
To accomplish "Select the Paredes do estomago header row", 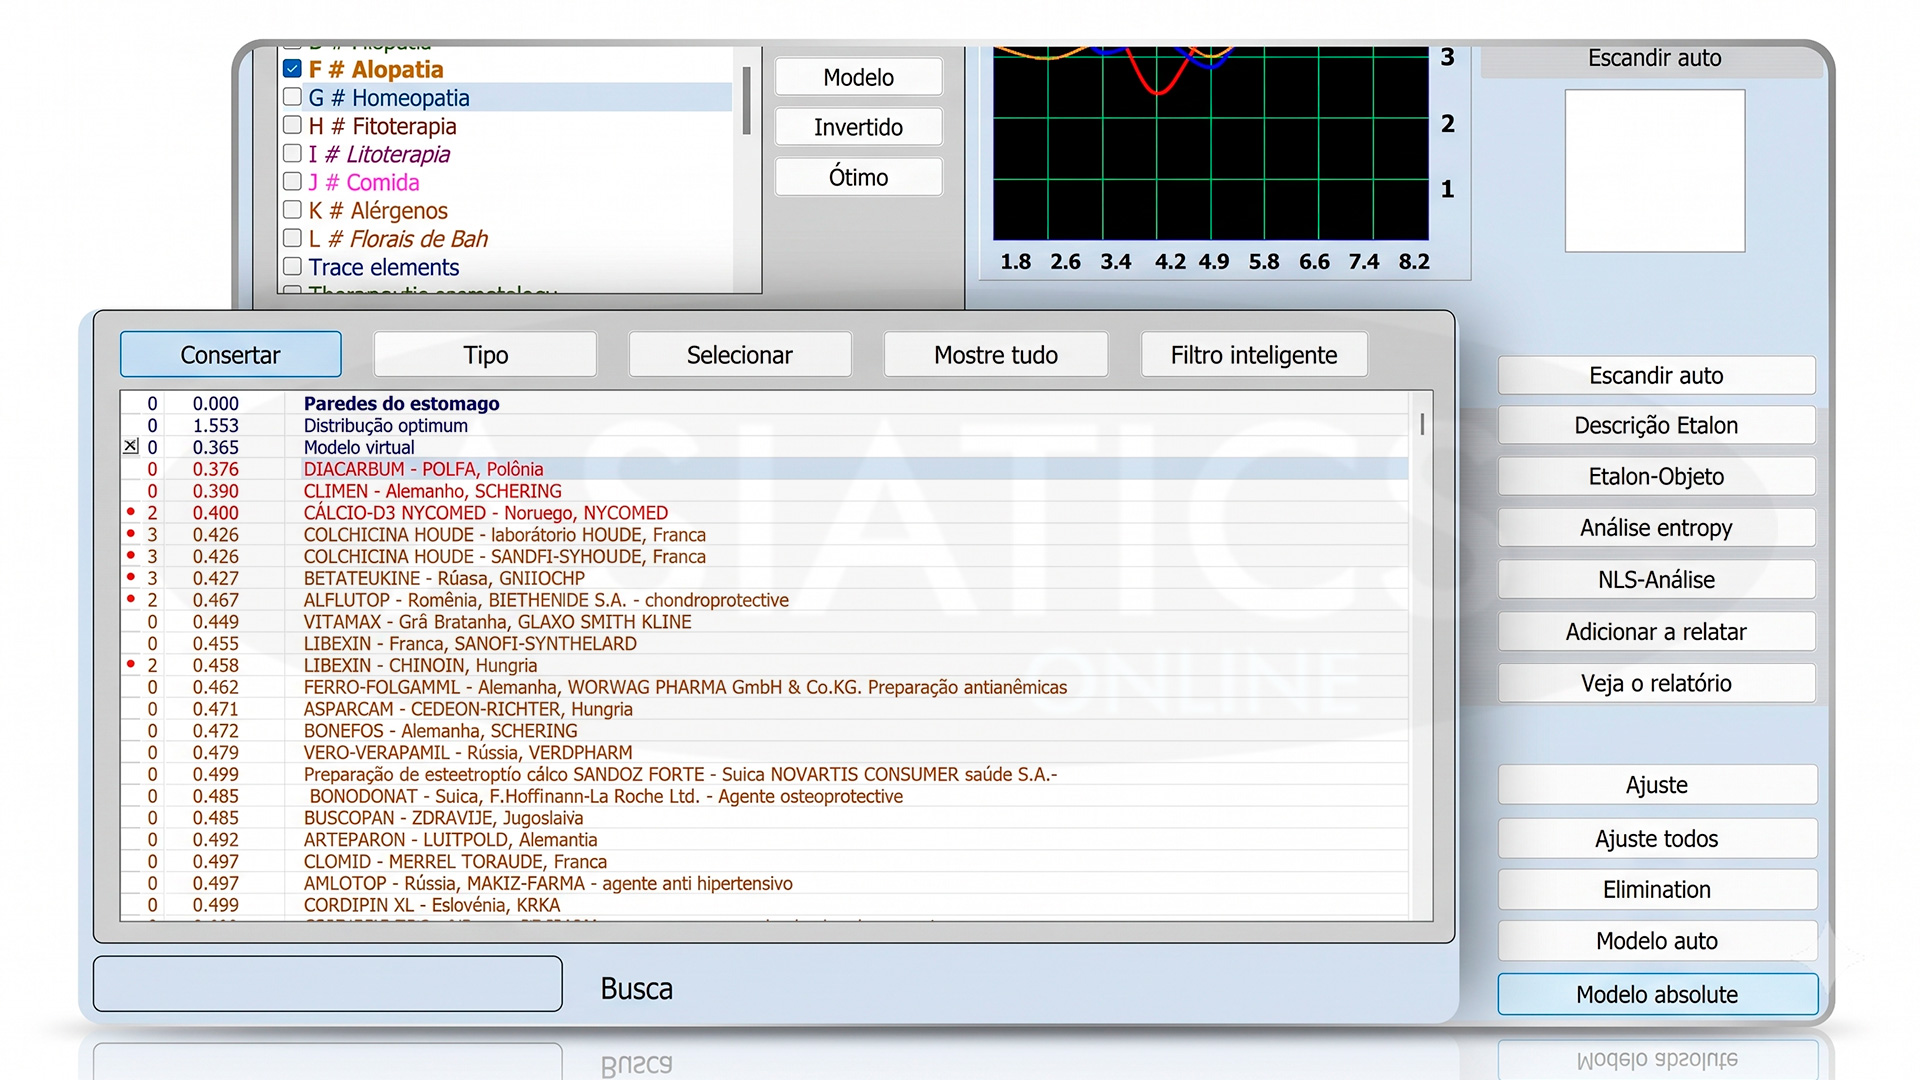I will [765, 403].
